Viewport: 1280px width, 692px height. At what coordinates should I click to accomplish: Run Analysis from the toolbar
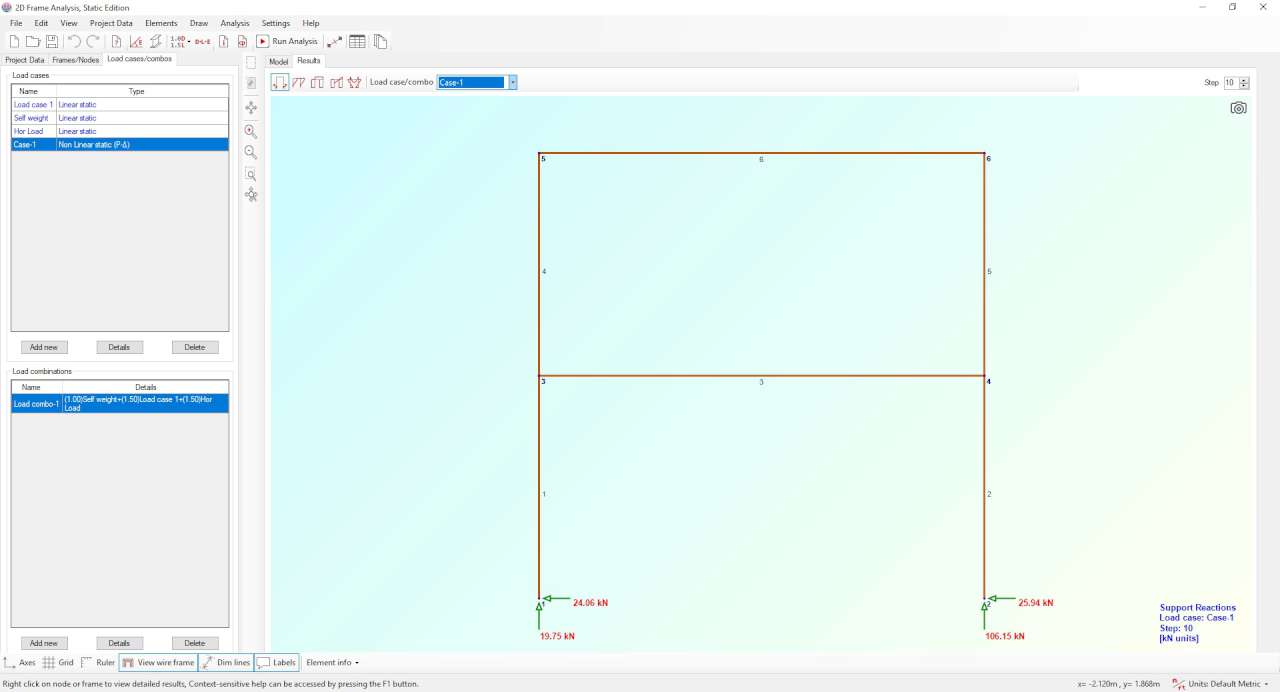pyautogui.click(x=287, y=41)
